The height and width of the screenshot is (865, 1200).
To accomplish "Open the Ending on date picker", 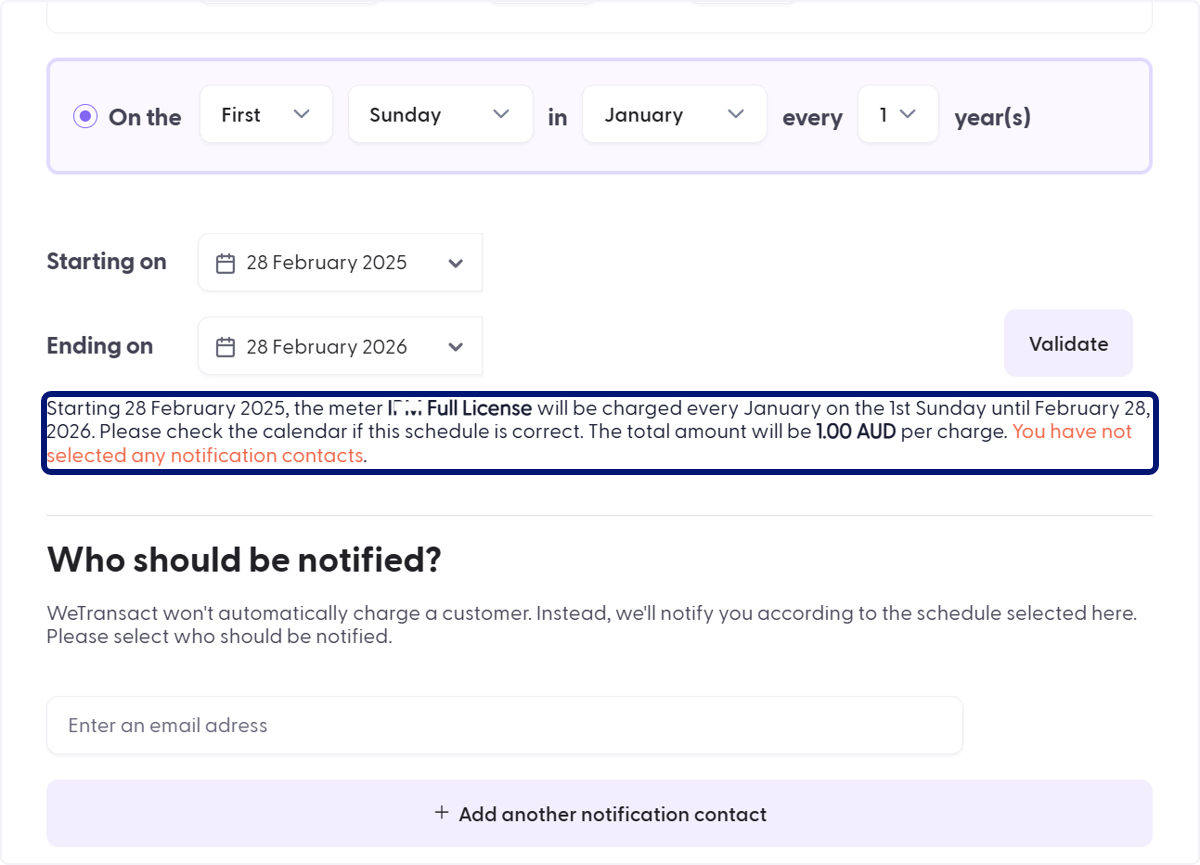I will 340,347.
